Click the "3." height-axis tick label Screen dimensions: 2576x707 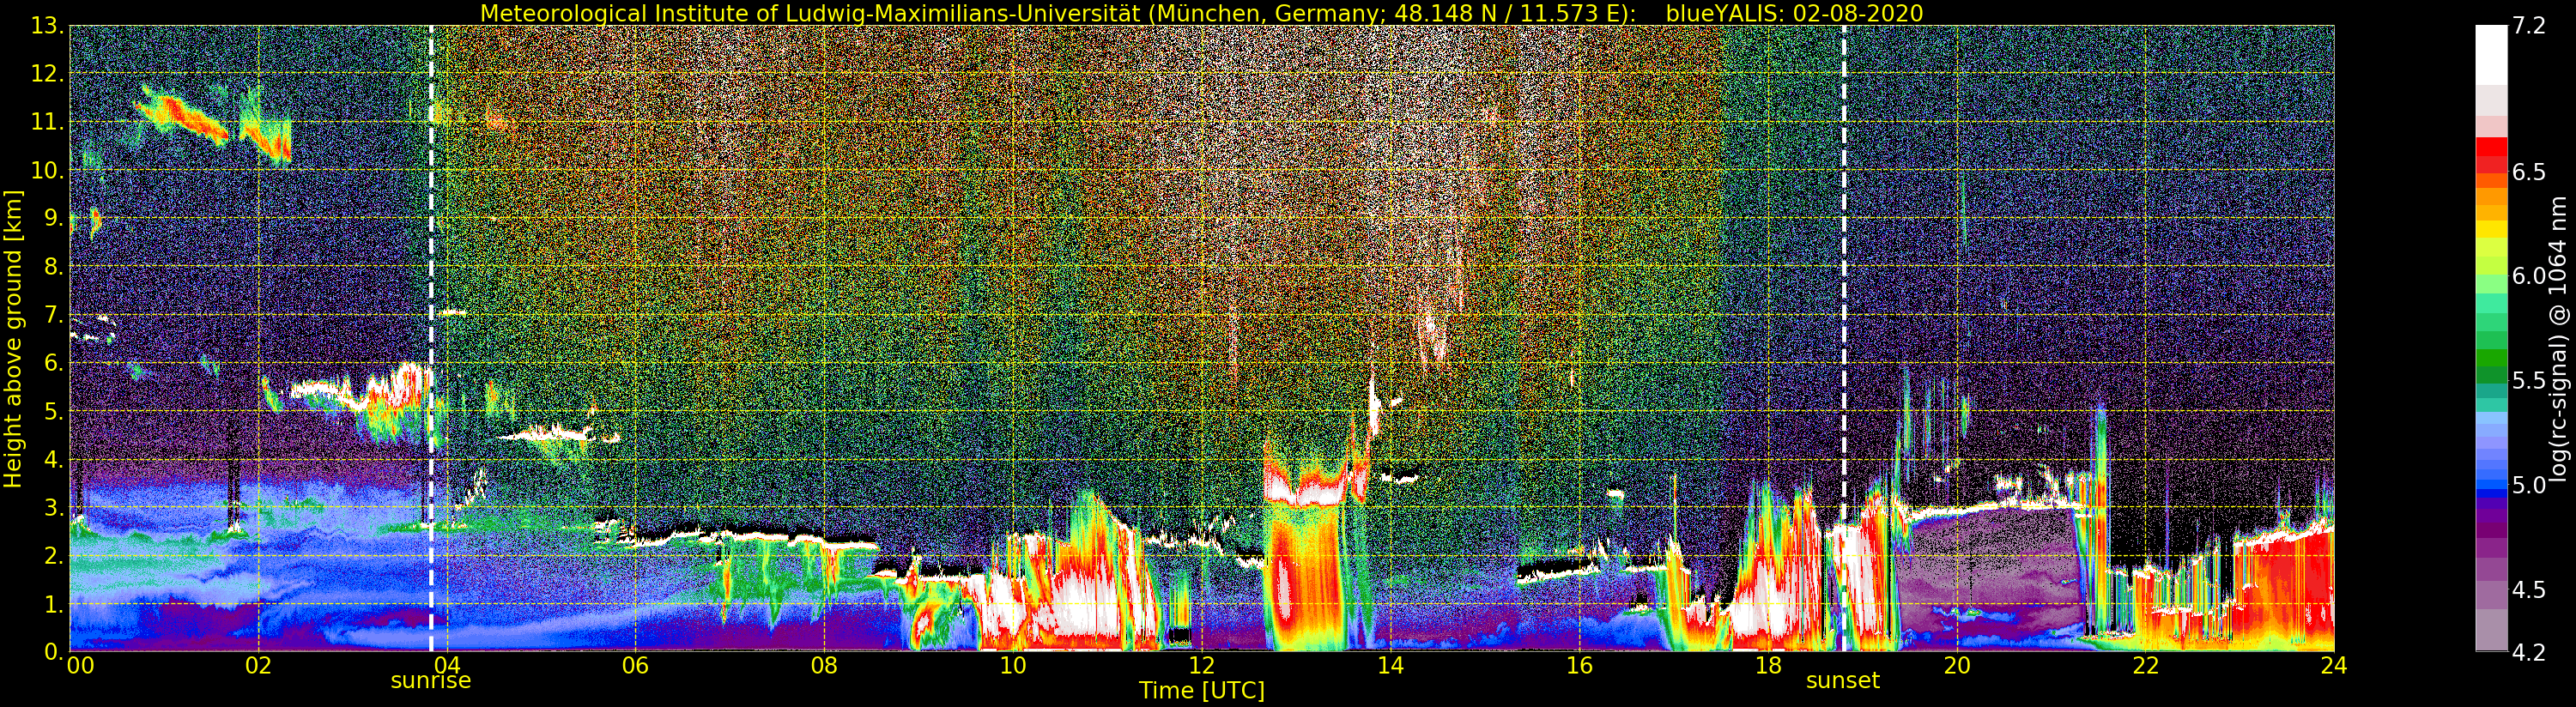pyautogui.click(x=53, y=507)
